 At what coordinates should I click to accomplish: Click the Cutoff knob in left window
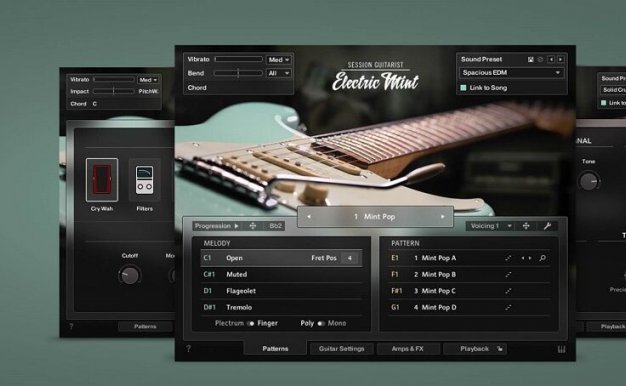click(x=130, y=275)
